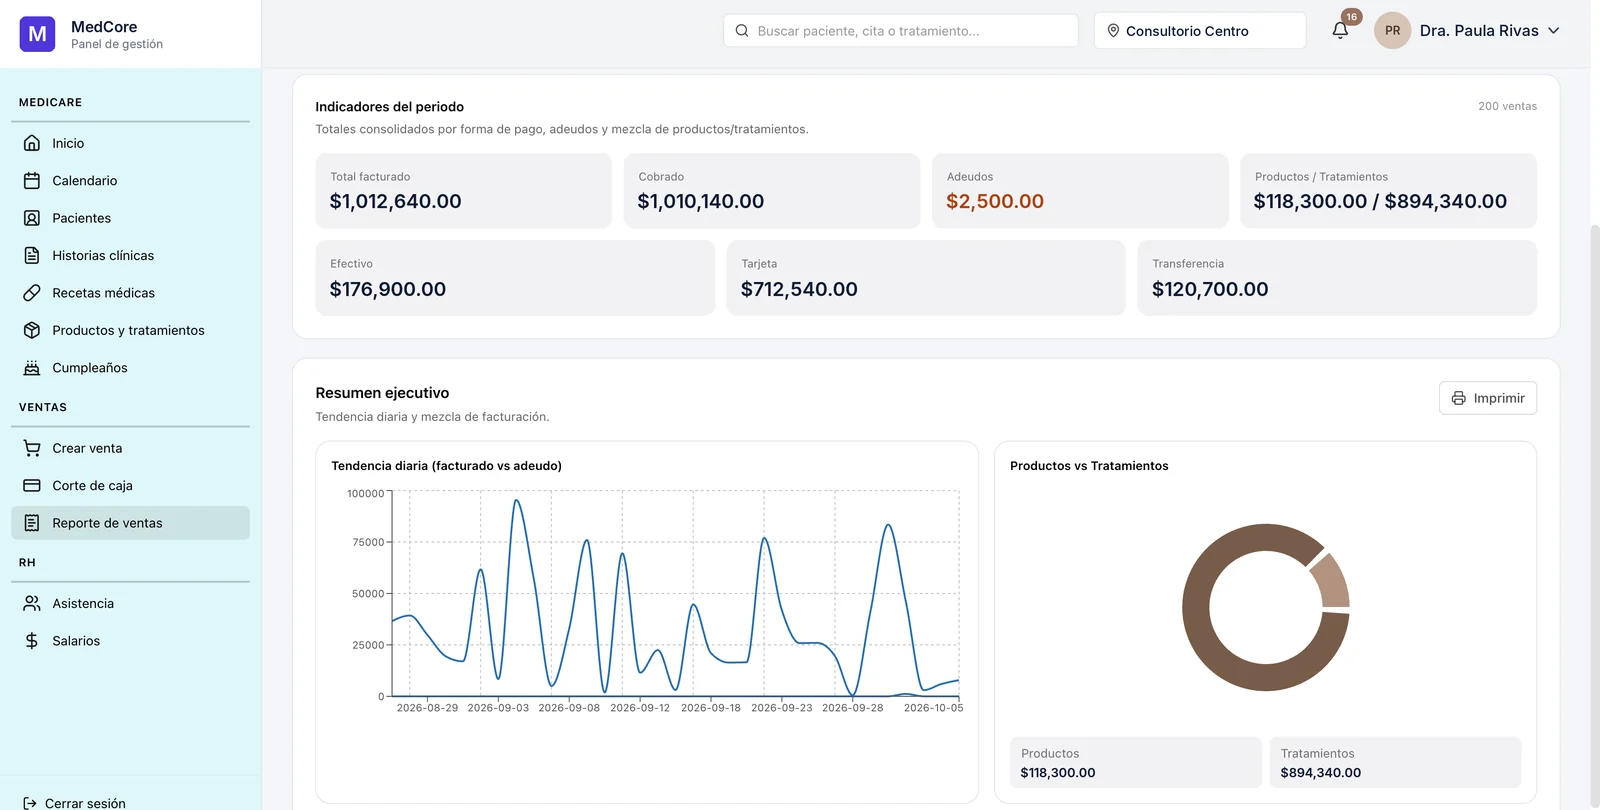1600x810 pixels.
Task: Click the PR user avatar
Action: (x=1392, y=31)
